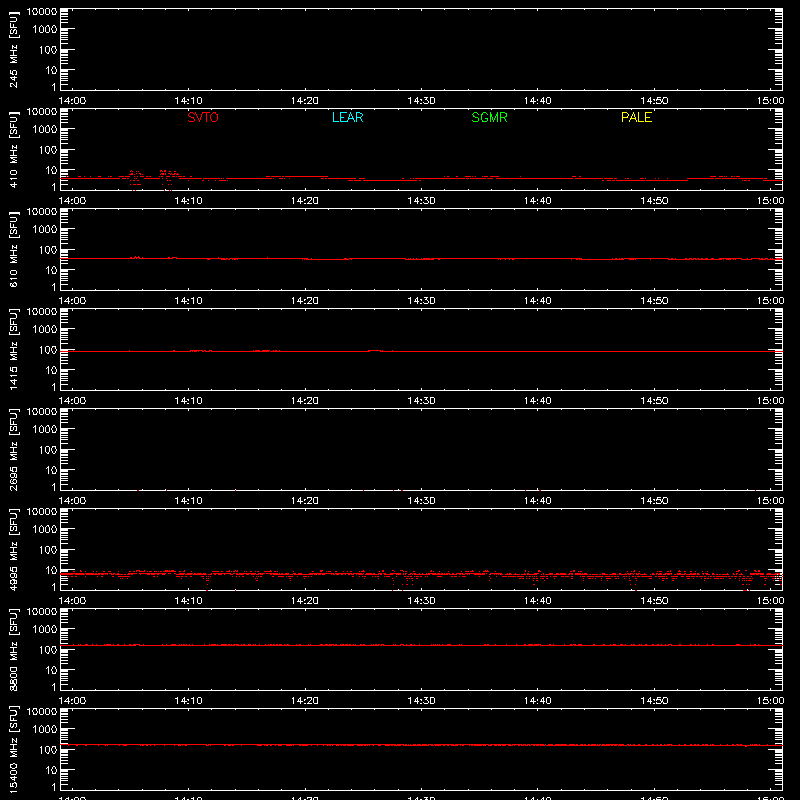Click 14:30 tick under the 245 MHz plot
Viewport: 800px width, 800px height.
(421, 101)
